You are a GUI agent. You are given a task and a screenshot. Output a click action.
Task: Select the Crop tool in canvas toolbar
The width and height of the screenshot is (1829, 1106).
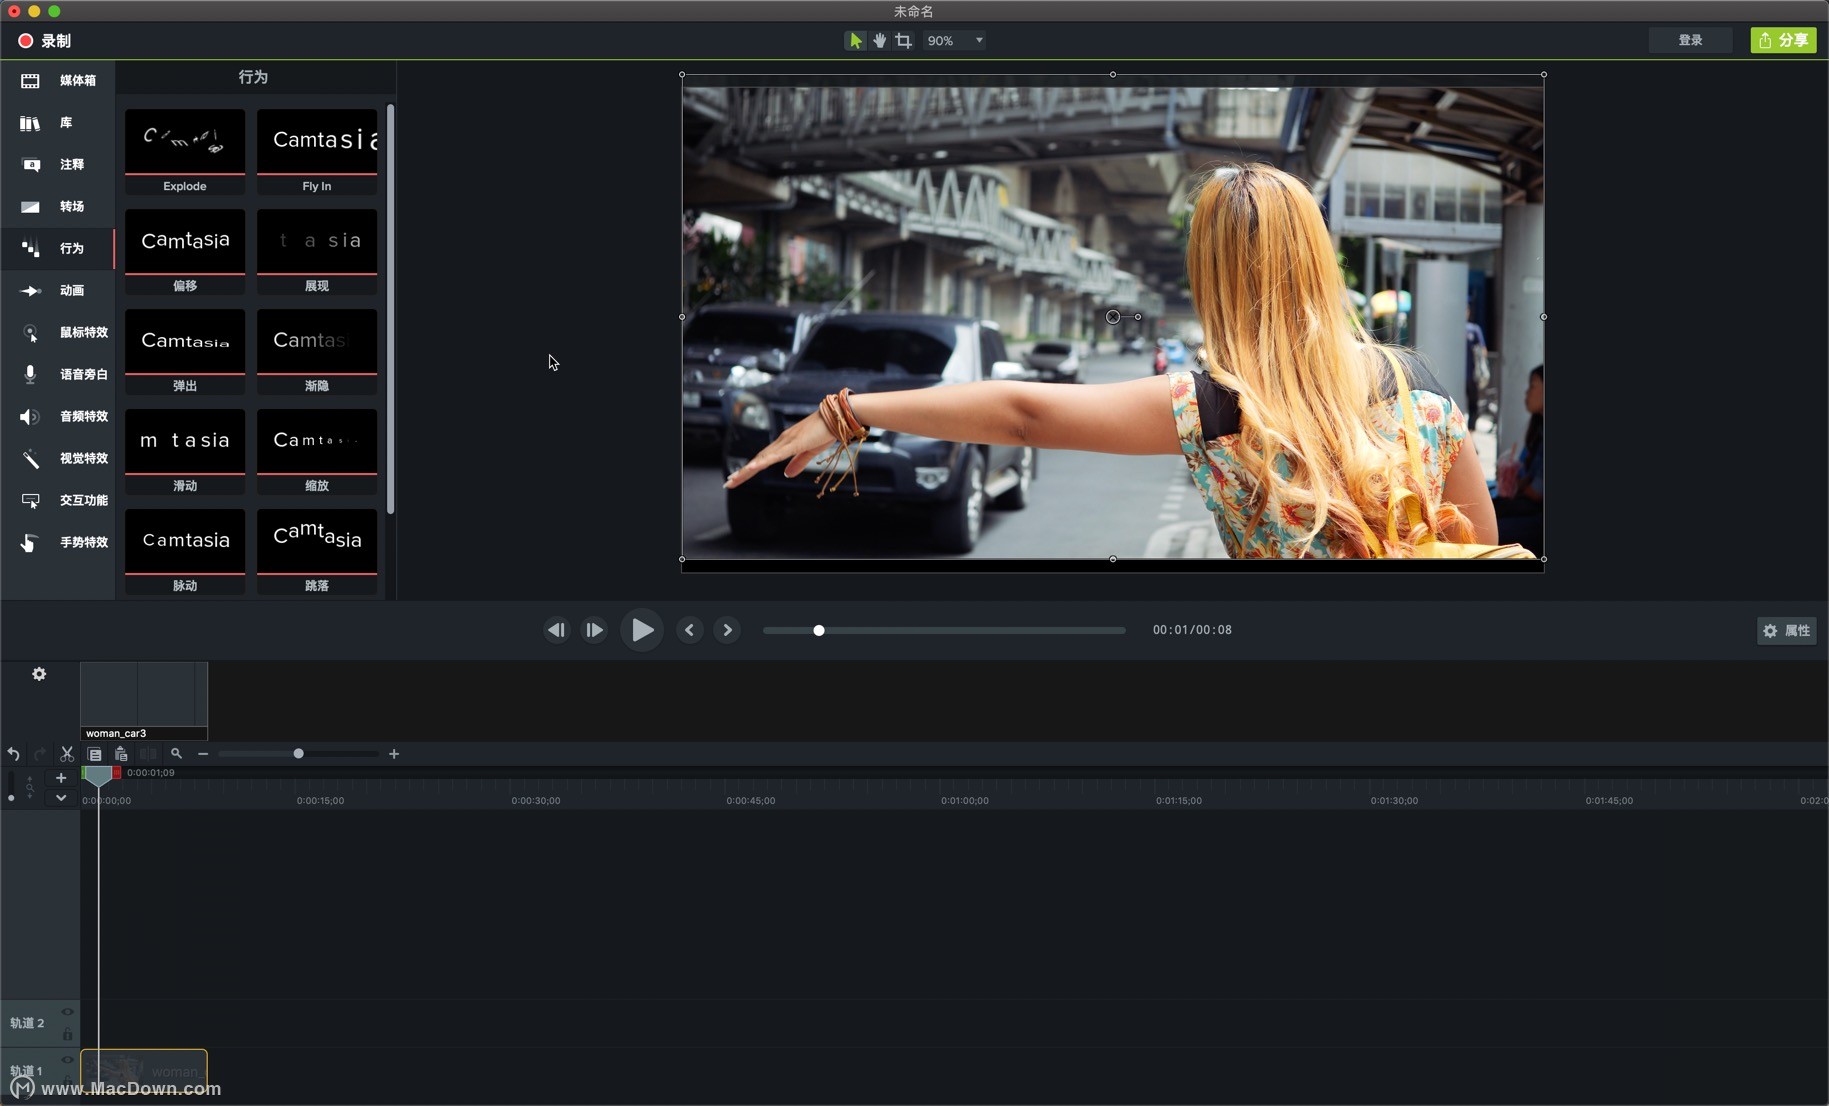click(x=904, y=40)
